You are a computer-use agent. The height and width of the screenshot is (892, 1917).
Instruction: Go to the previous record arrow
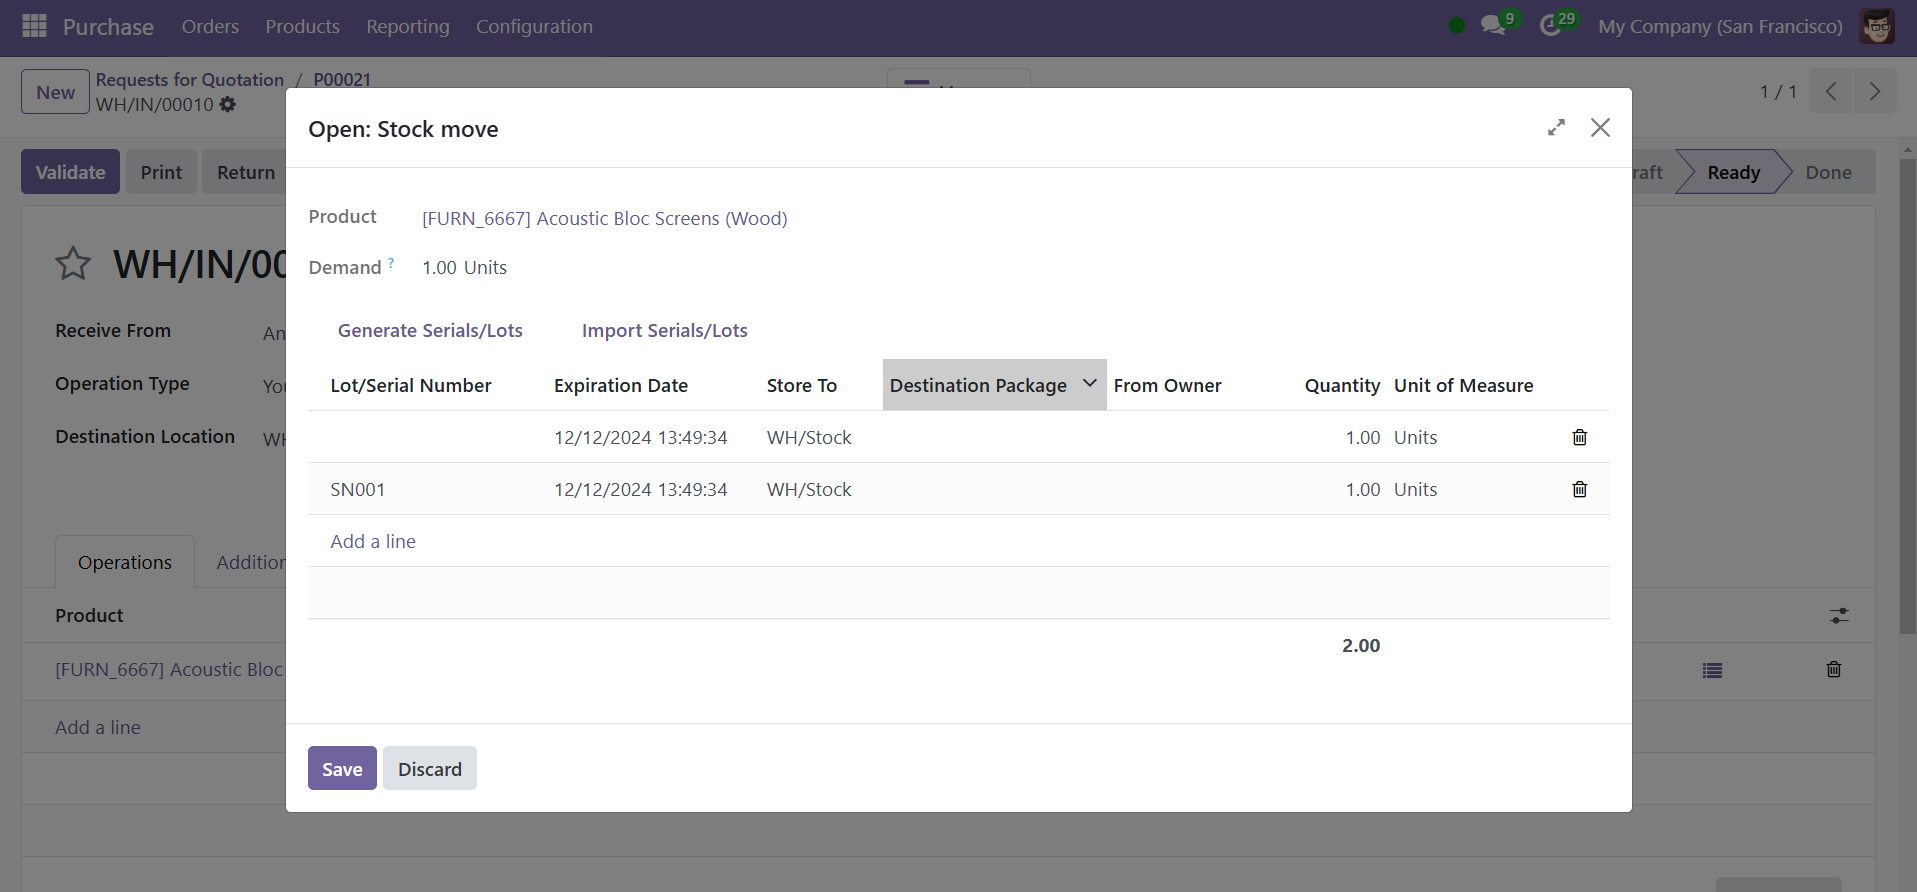1831,91
